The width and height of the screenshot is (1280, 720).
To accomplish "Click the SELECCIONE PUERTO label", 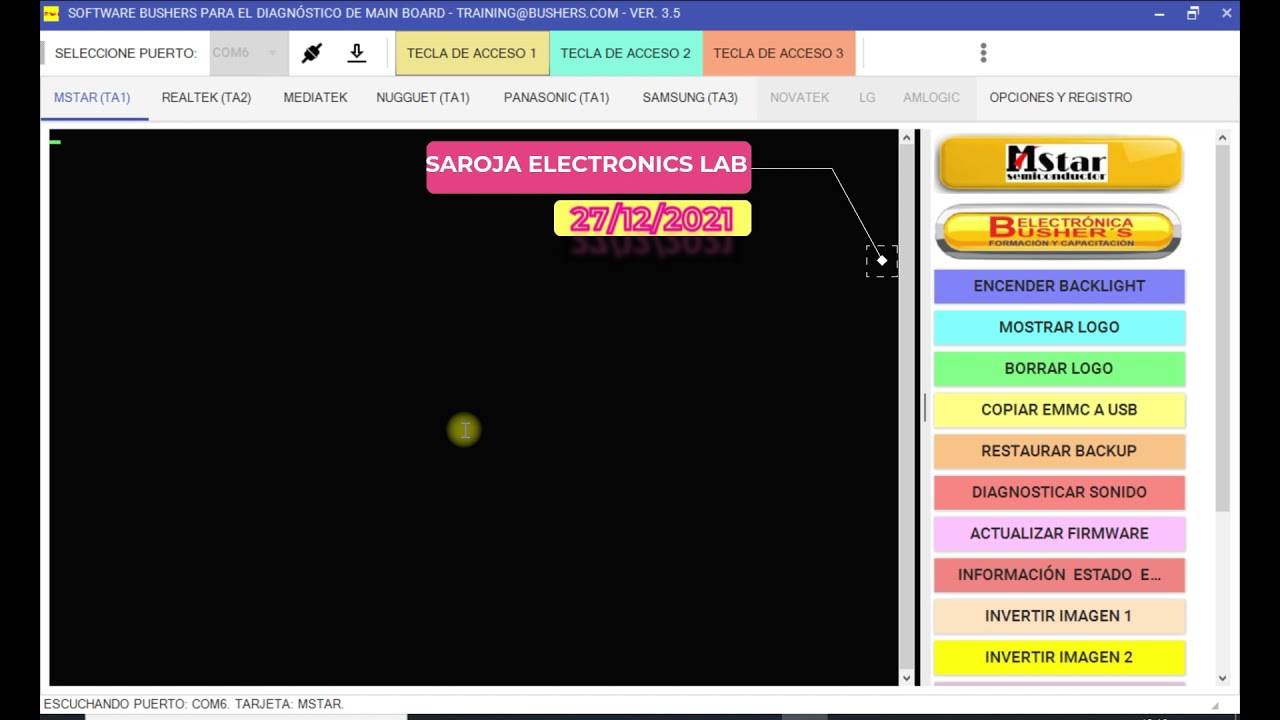I will [126, 53].
